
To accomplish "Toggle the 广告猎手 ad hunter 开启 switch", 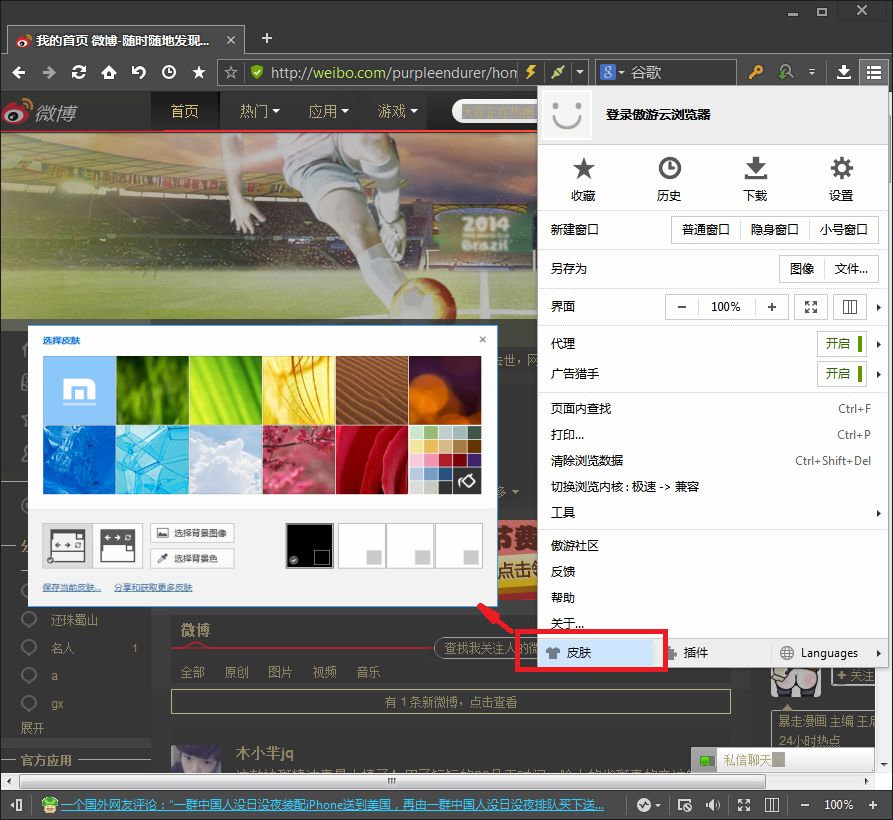I will pos(842,374).
